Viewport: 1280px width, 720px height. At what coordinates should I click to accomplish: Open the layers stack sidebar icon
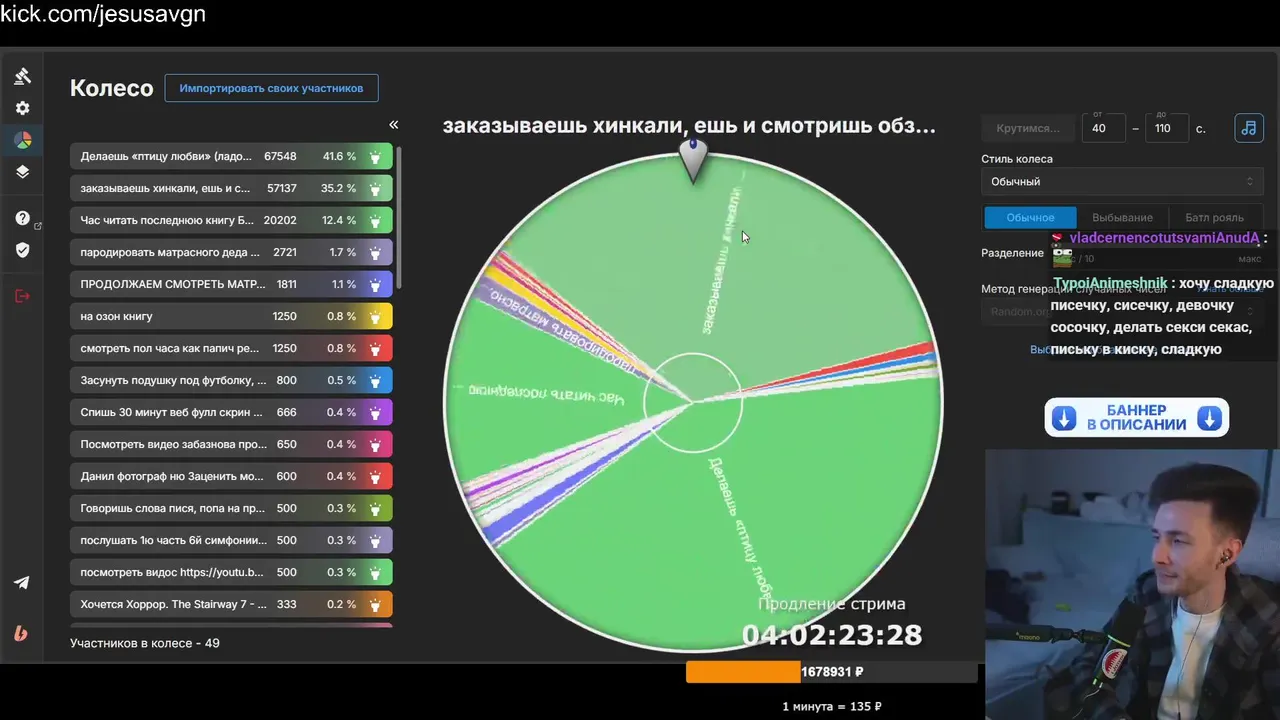(22, 172)
